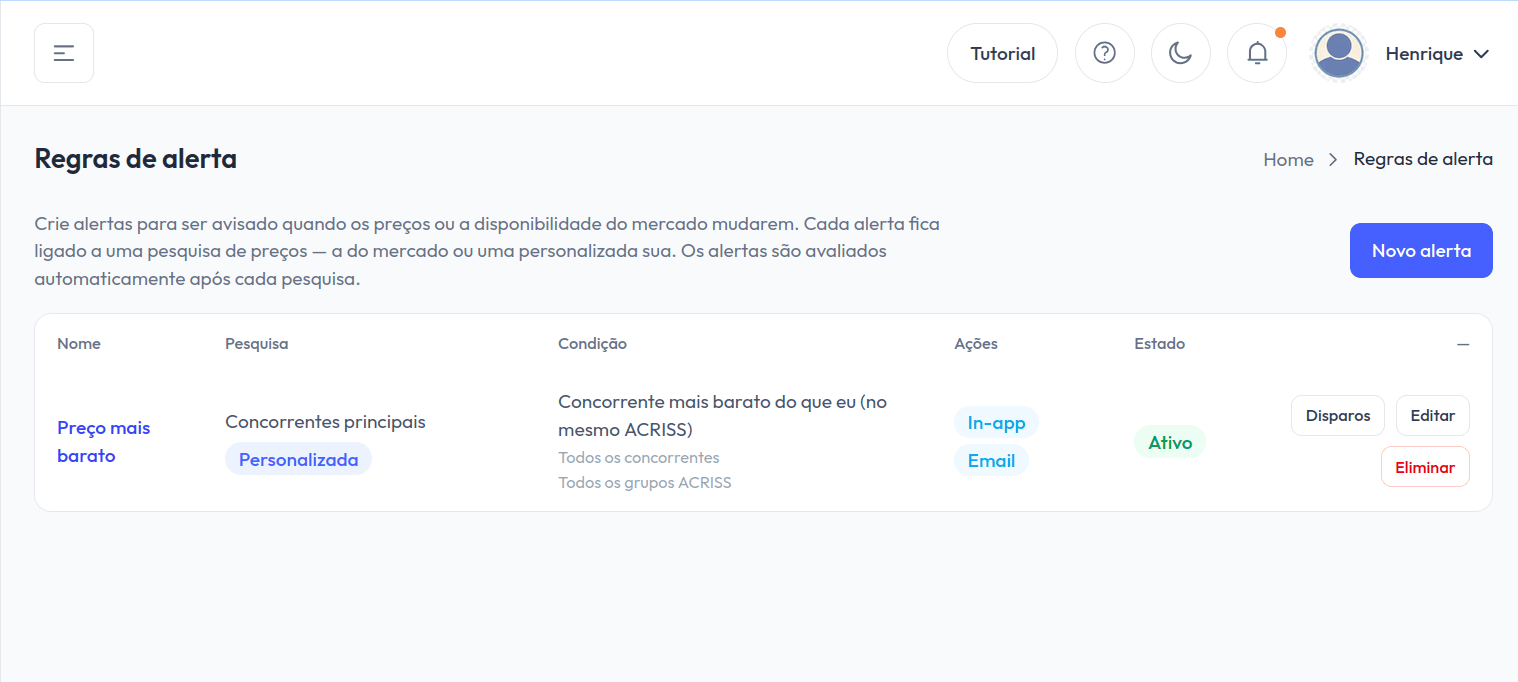This screenshot has height=682, width=1518.
Task: Click the Ativo status badge
Action: (x=1170, y=442)
